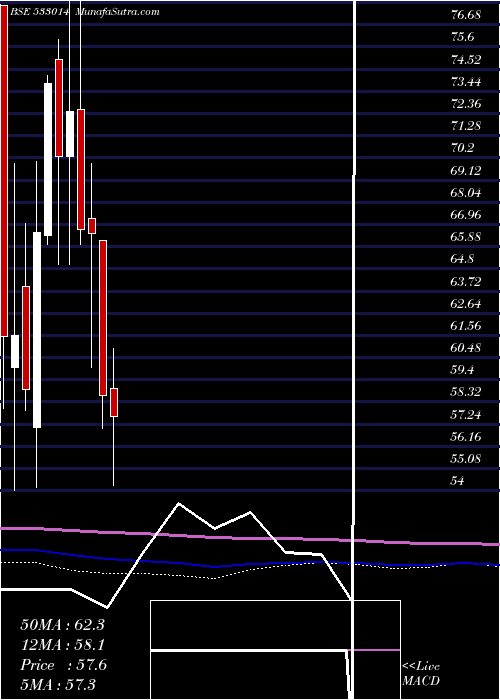The height and width of the screenshot is (700, 500).
Task: Click the 12MA : 58.1 readout
Action: pyautogui.click(x=62, y=645)
